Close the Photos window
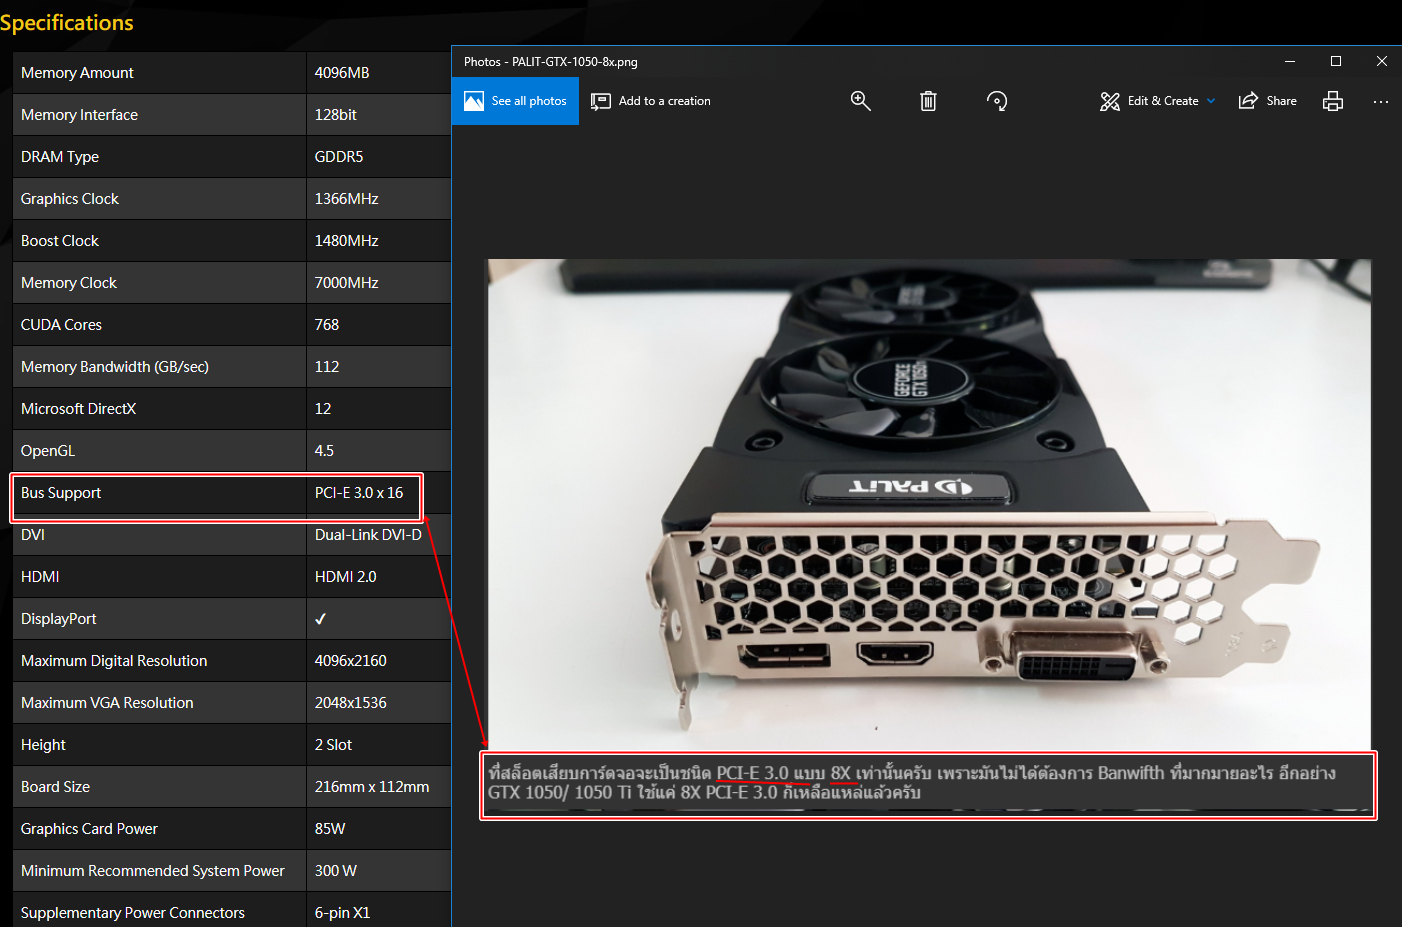This screenshot has width=1402, height=927. point(1381,61)
